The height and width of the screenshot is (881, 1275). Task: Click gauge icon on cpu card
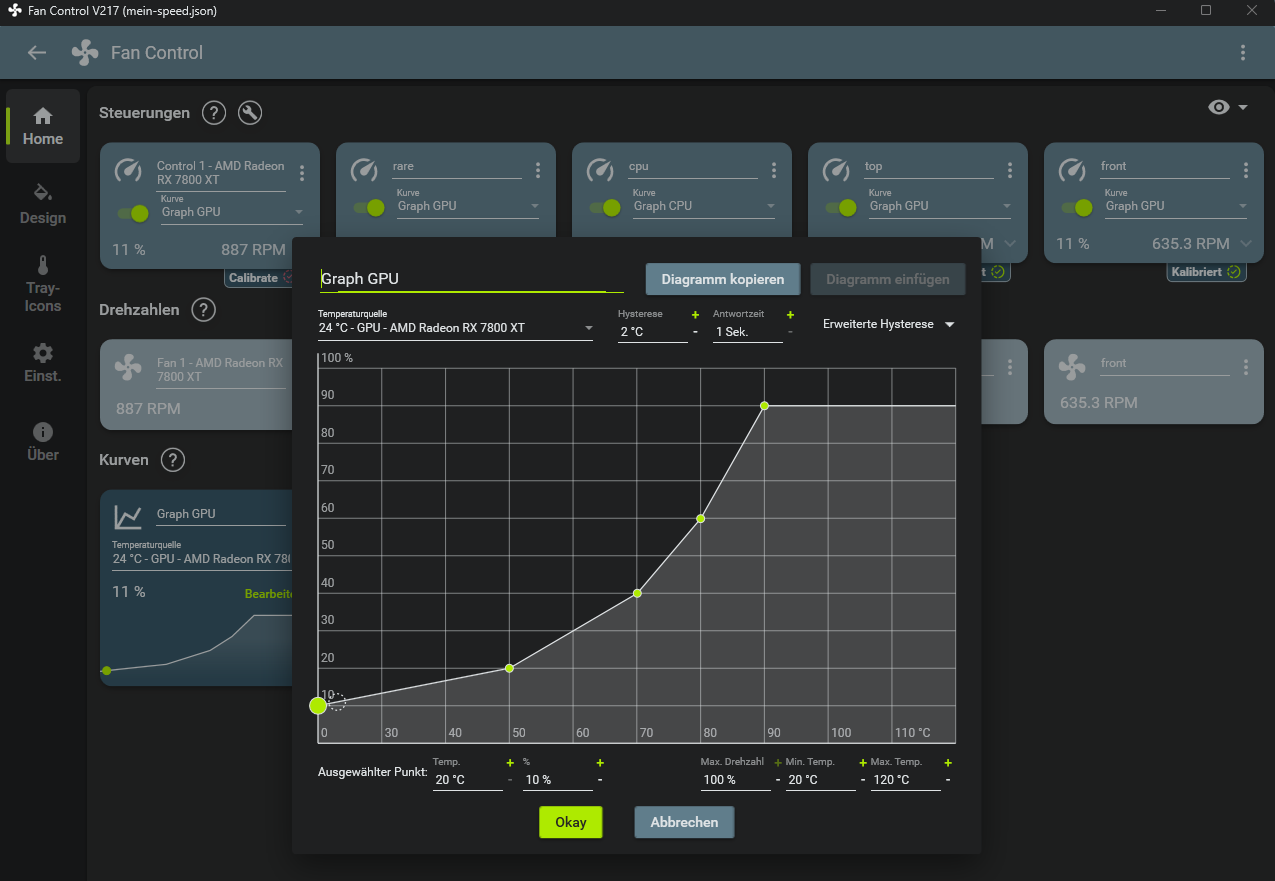(x=600, y=170)
